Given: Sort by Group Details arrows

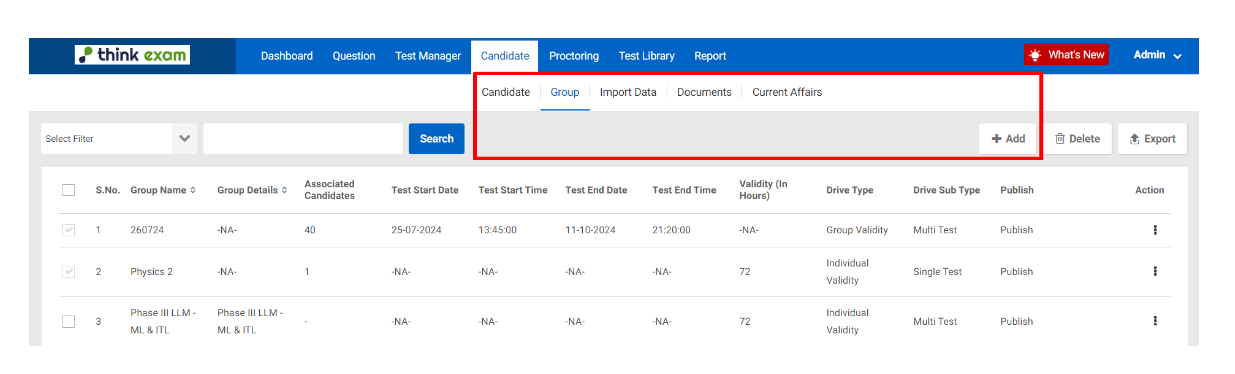Looking at the screenshot, I should pyautogui.click(x=284, y=190).
